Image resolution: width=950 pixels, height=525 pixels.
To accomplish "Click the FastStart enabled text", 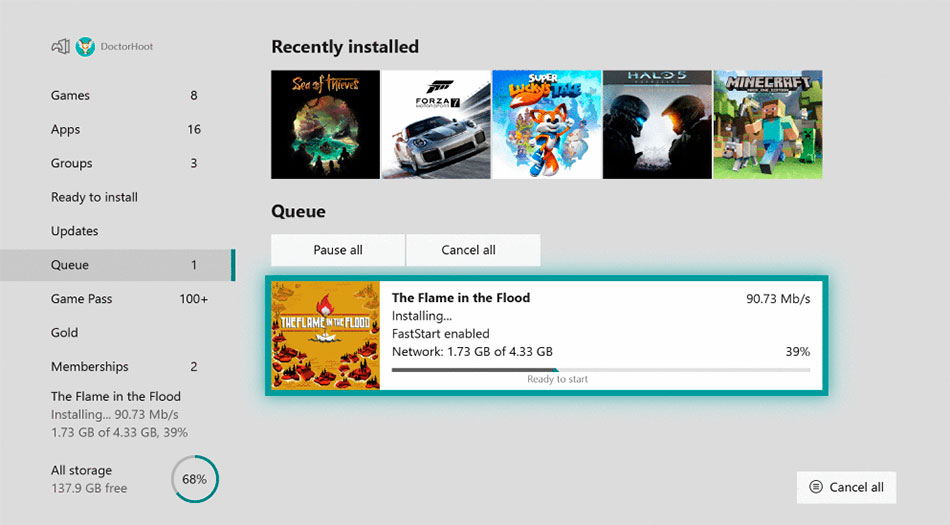I will point(440,334).
